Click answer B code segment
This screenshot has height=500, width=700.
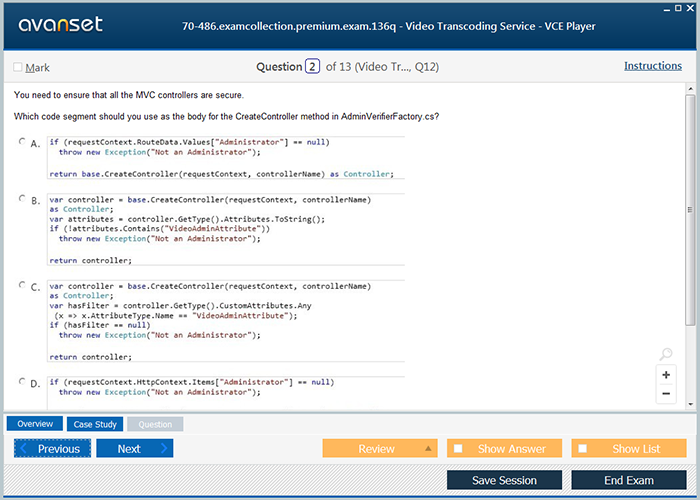(x=226, y=229)
